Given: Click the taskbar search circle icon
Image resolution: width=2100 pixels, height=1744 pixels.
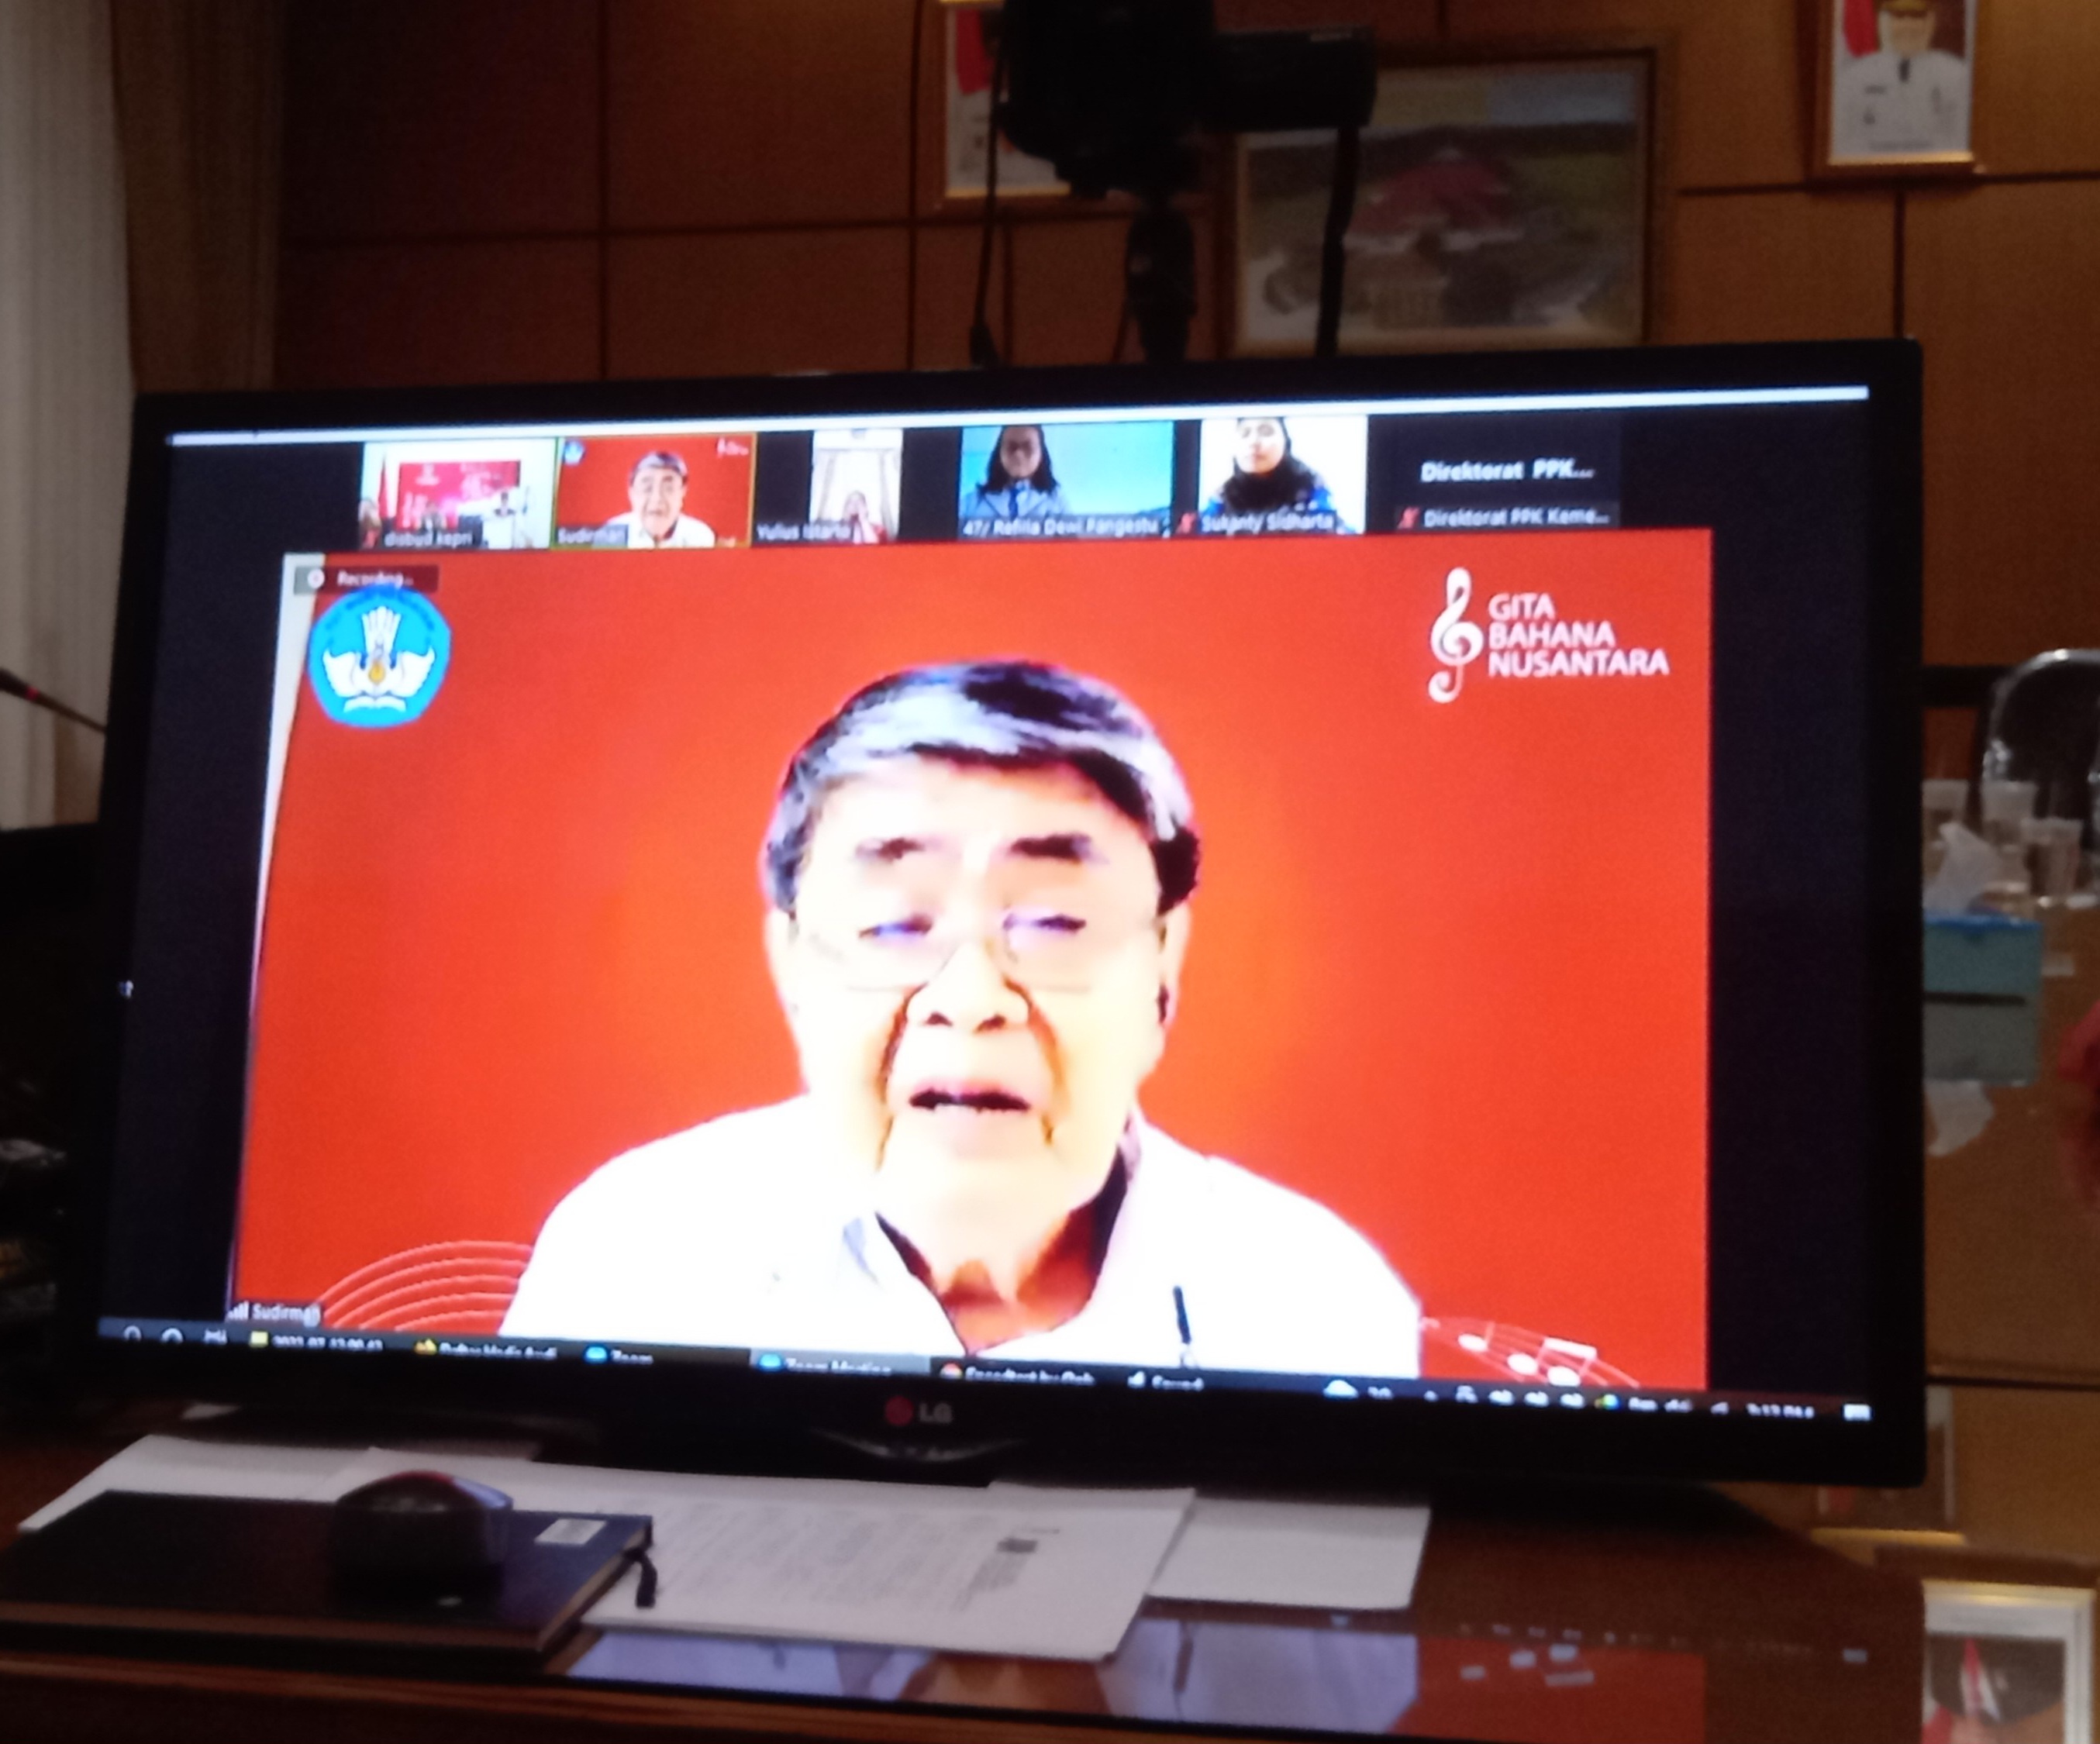Looking at the screenshot, I should tap(171, 1337).
